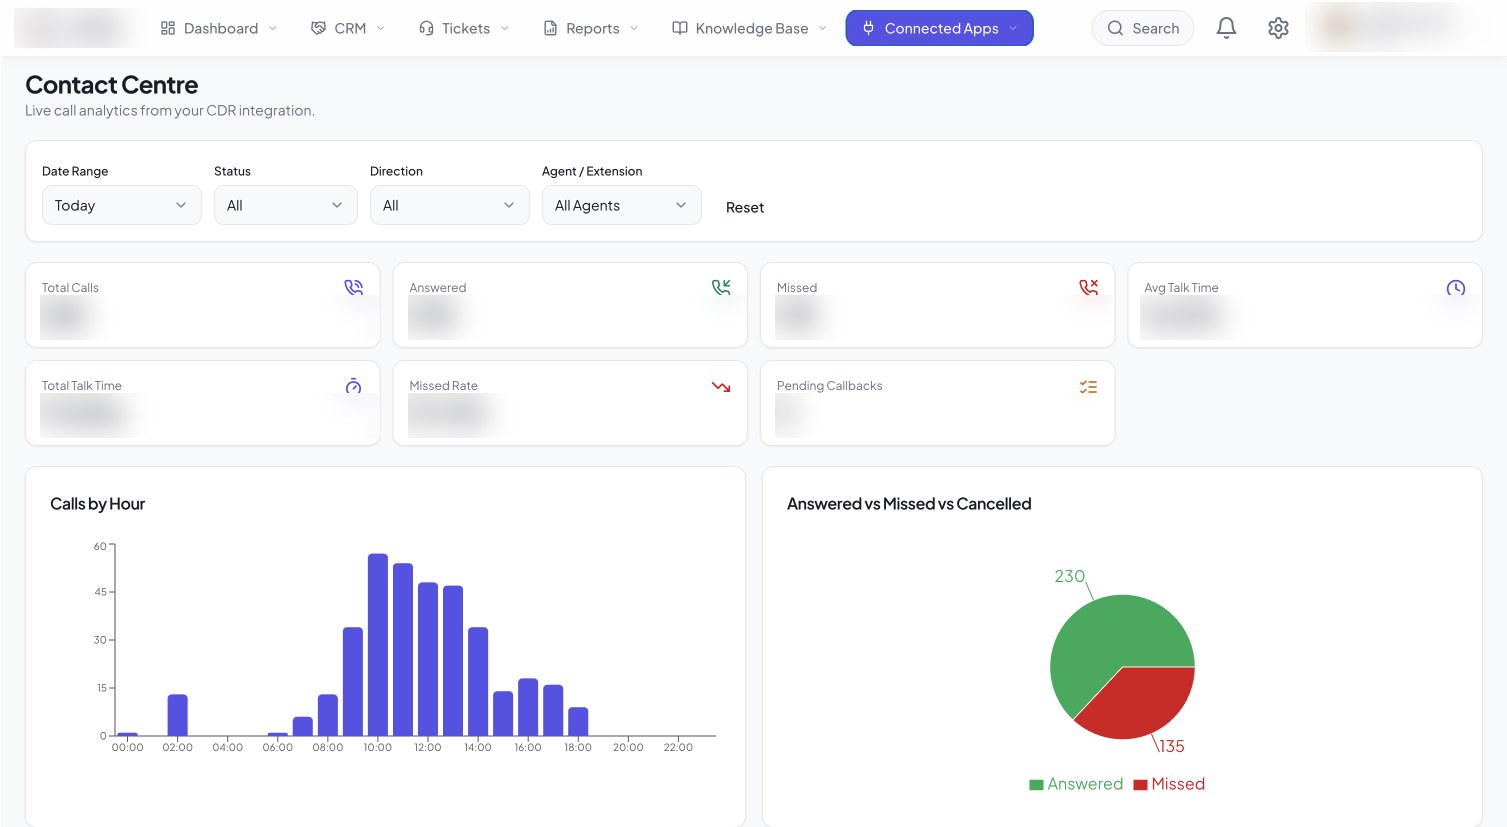The height and width of the screenshot is (827, 1507).
Task: Open the notifications bell
Action: tap(1226, 28)
